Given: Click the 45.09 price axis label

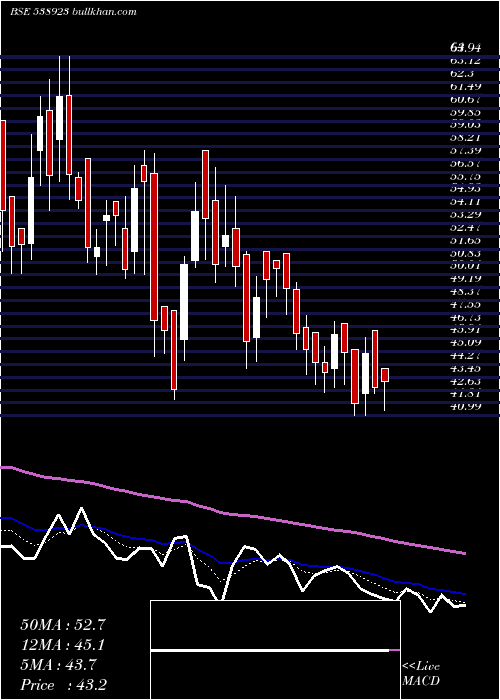Looking at the screenshot, I should point(465,343).
